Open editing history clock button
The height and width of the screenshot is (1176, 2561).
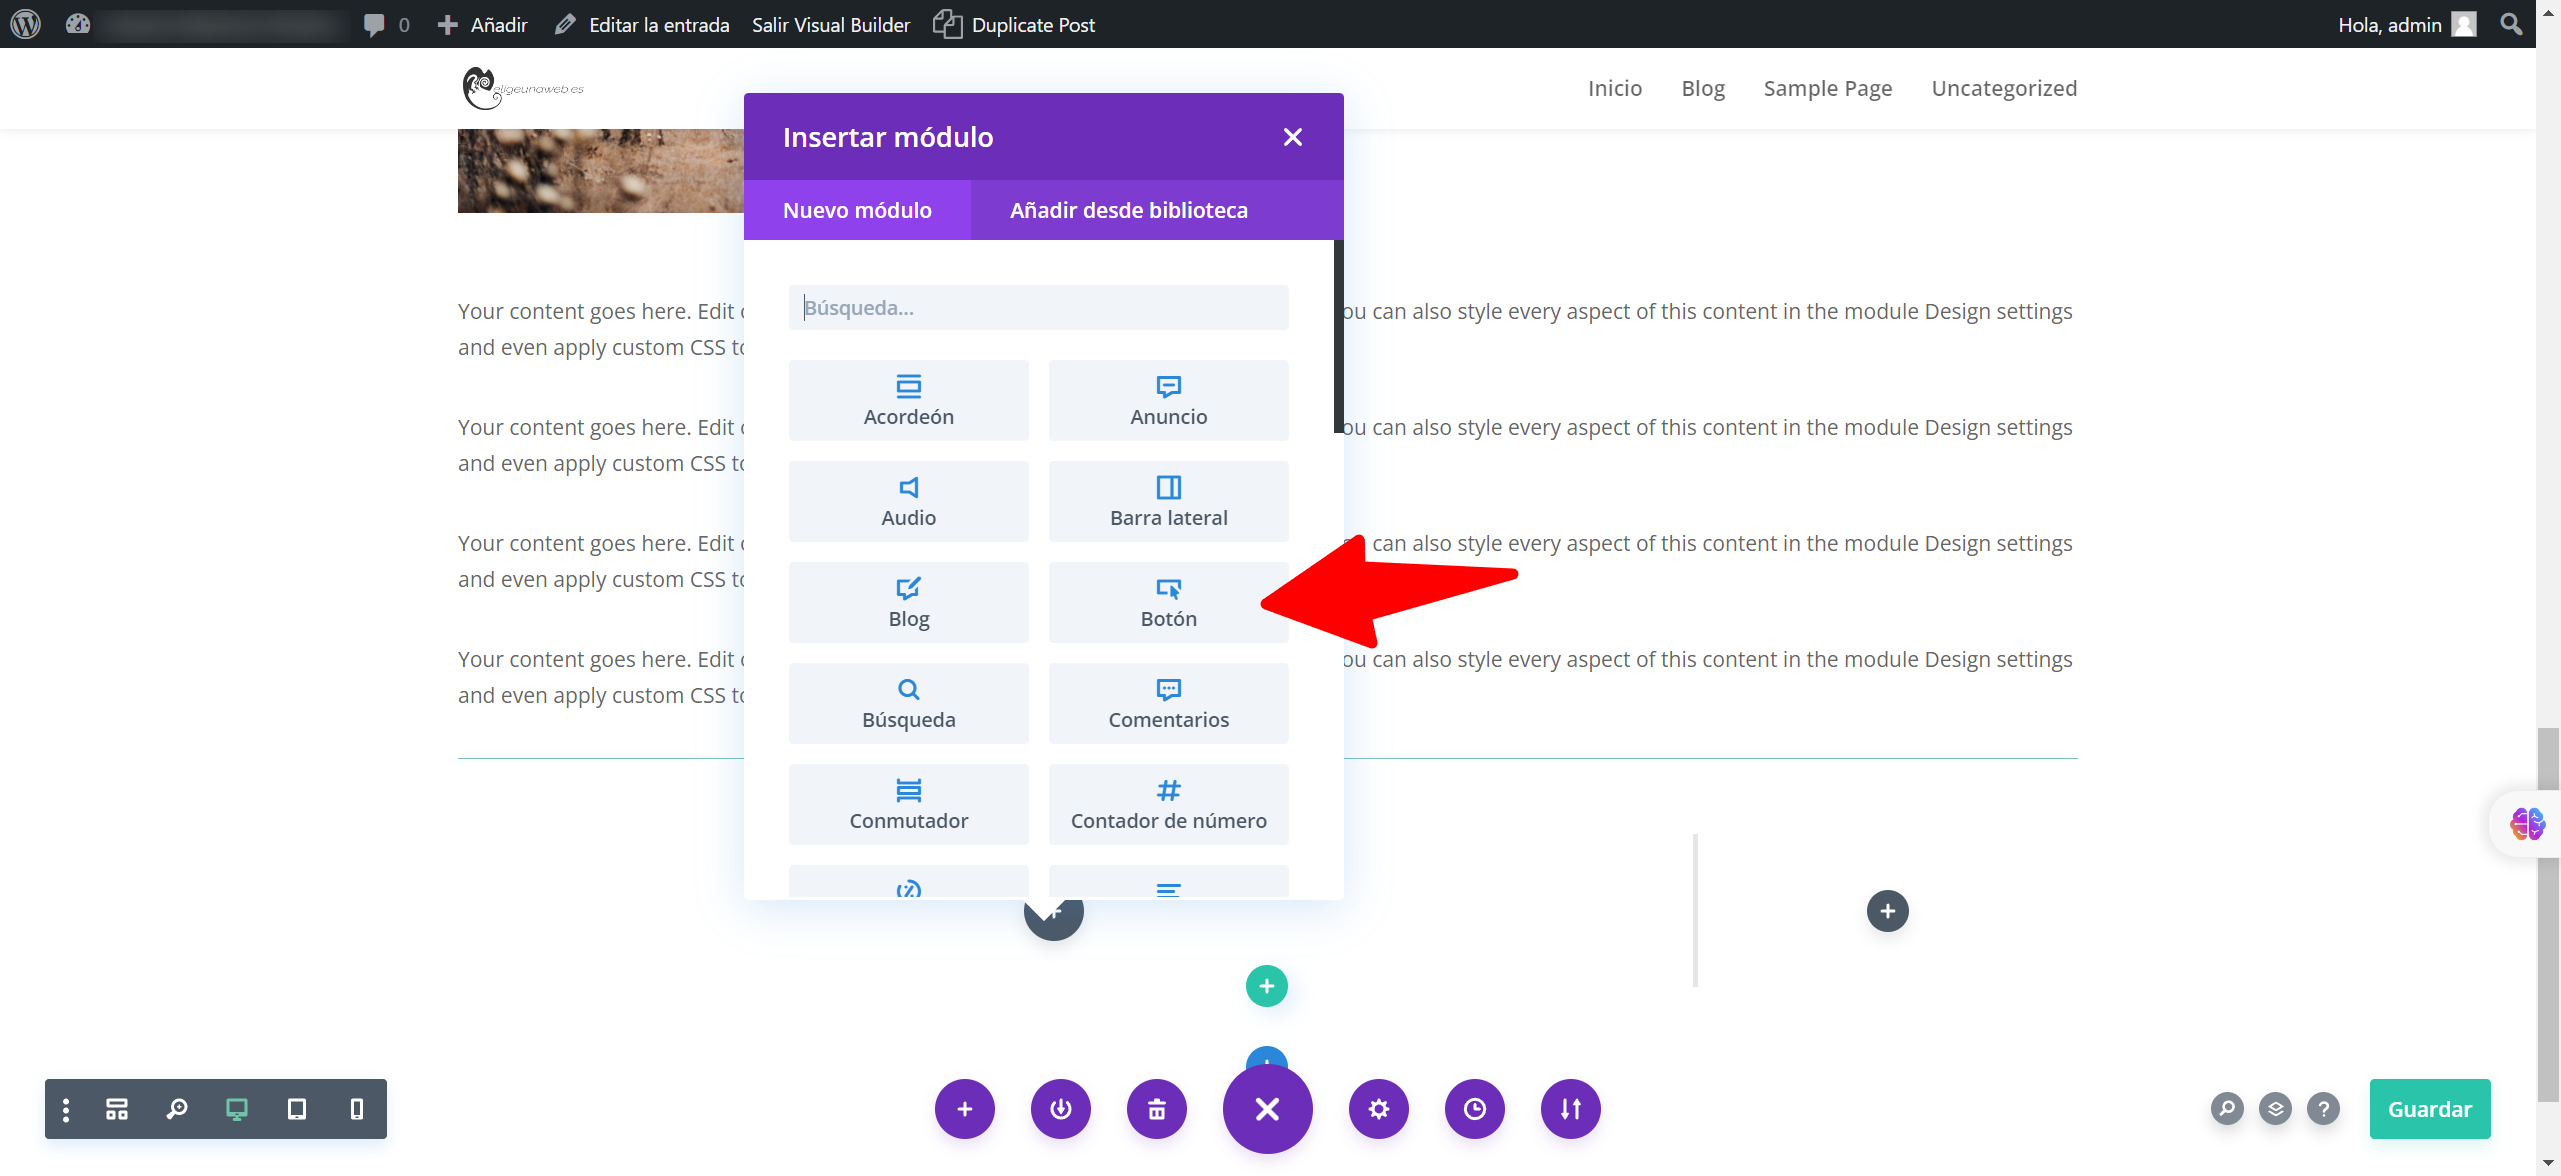(x=1474, y=1108)
